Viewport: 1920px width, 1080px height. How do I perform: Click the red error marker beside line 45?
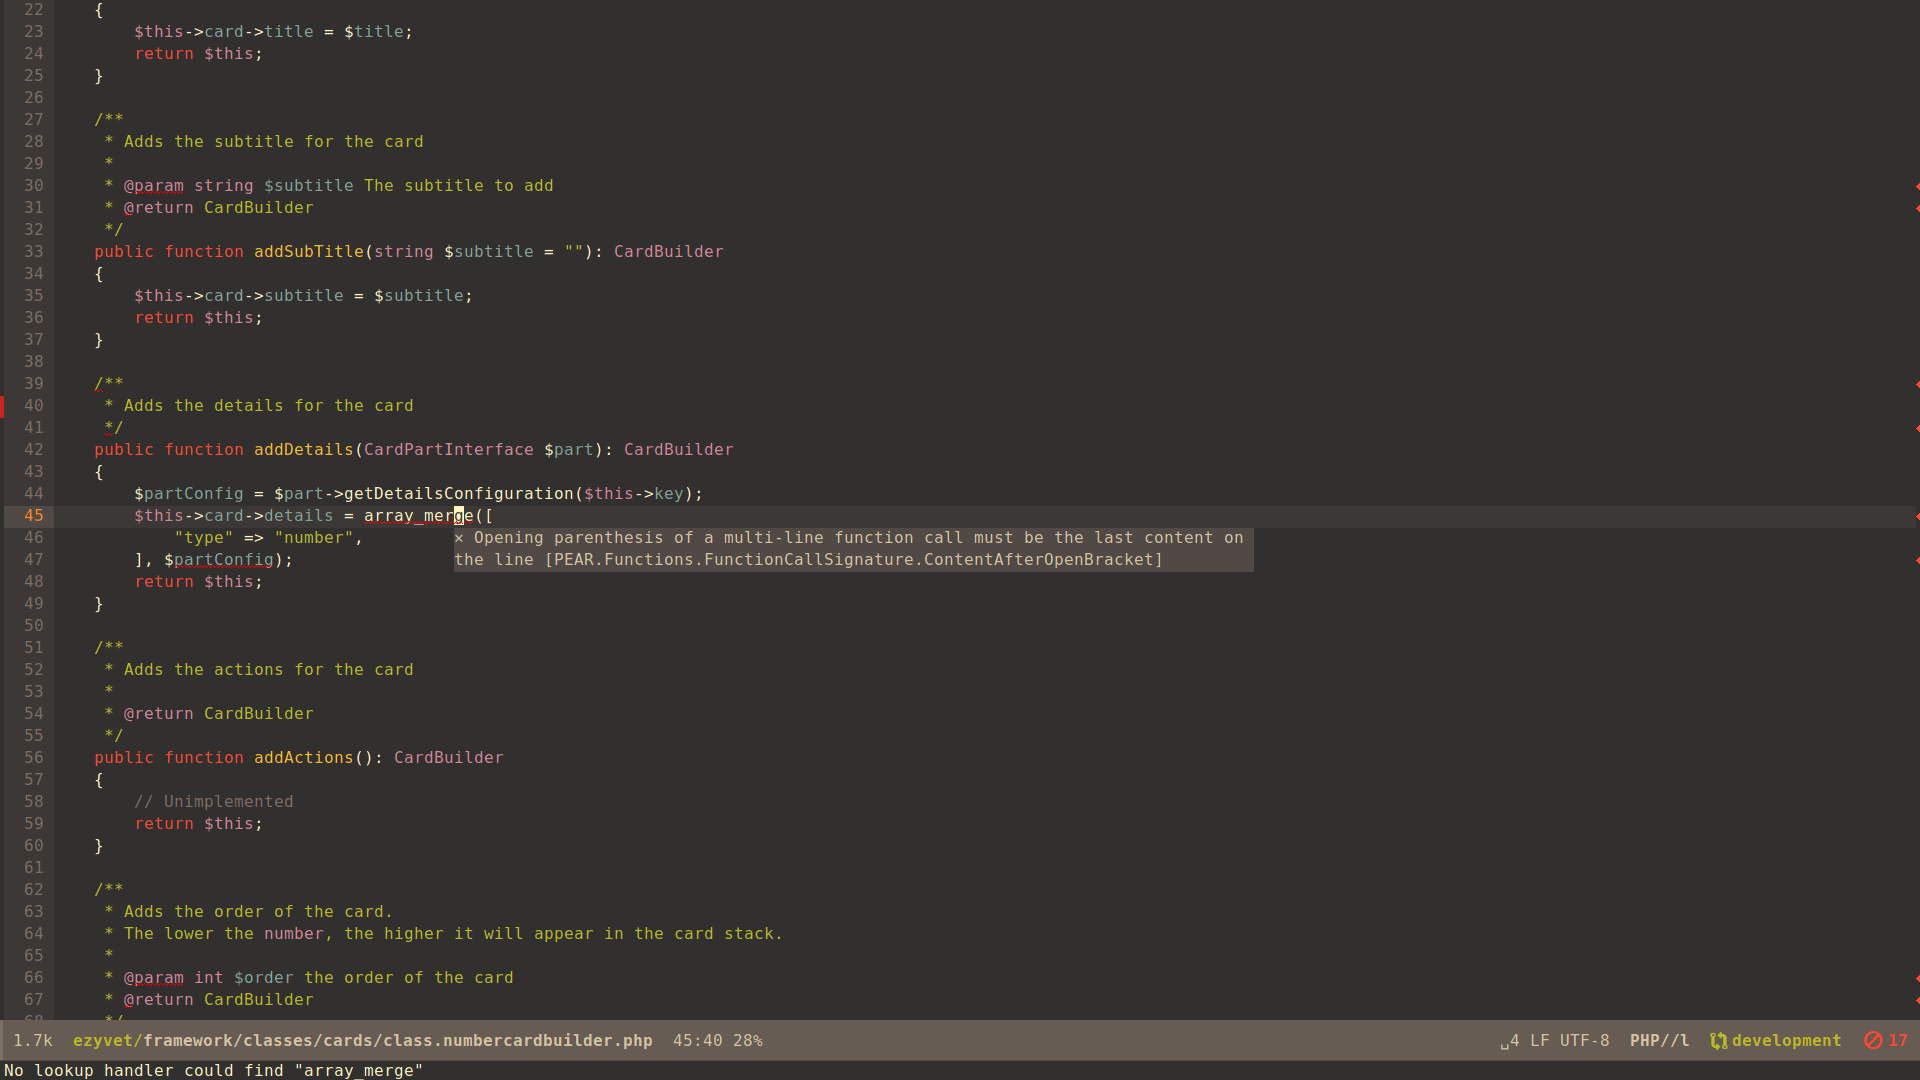point(1916,516)
